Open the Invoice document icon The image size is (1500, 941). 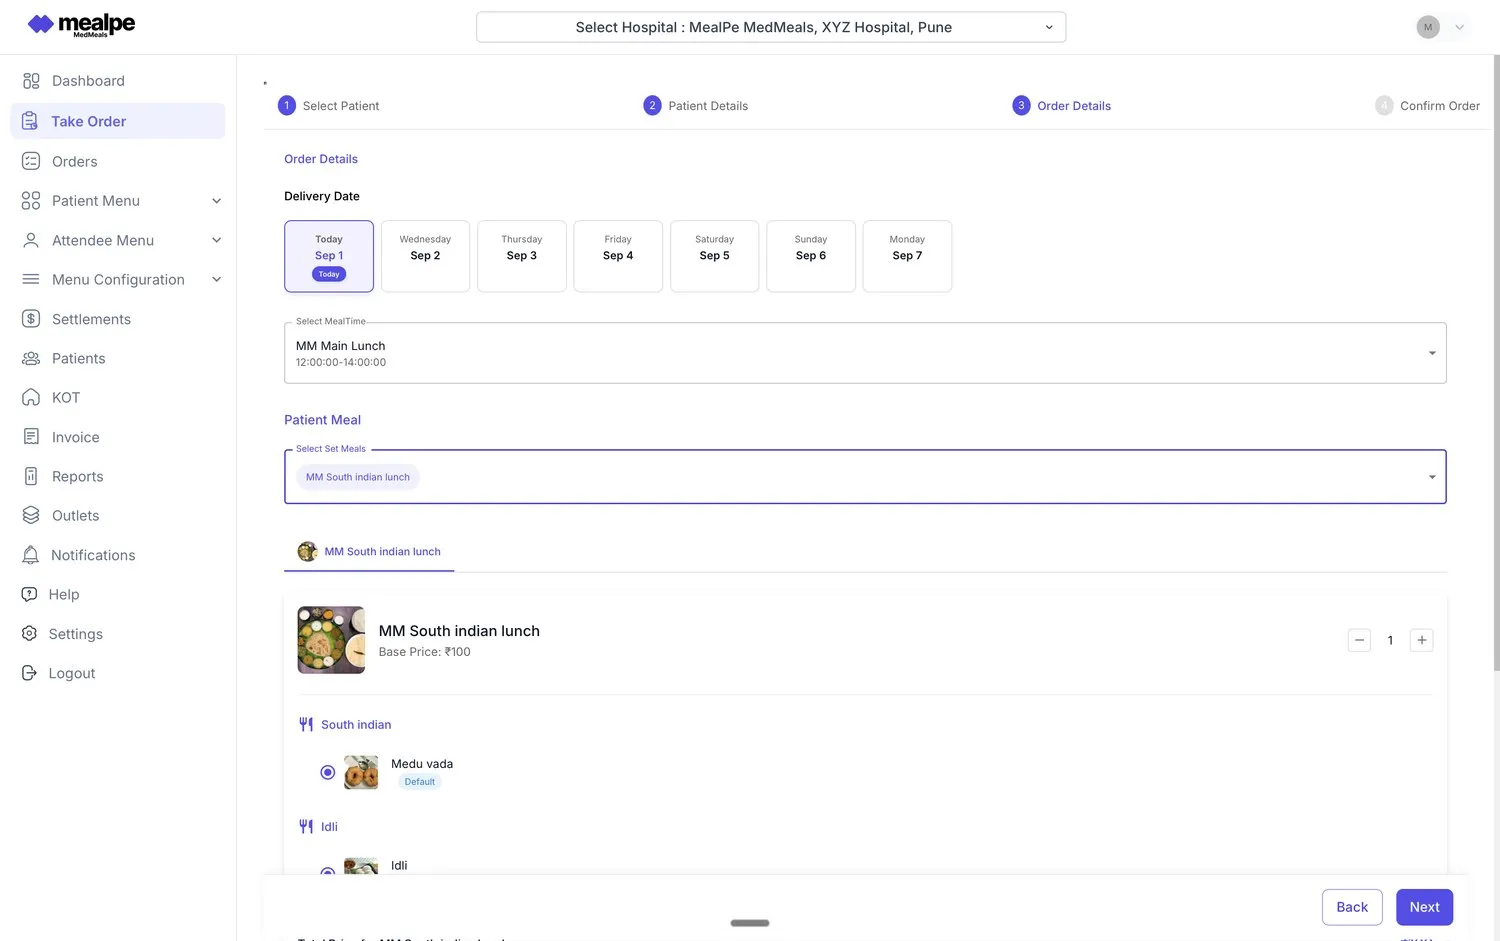tap(31, 437)
